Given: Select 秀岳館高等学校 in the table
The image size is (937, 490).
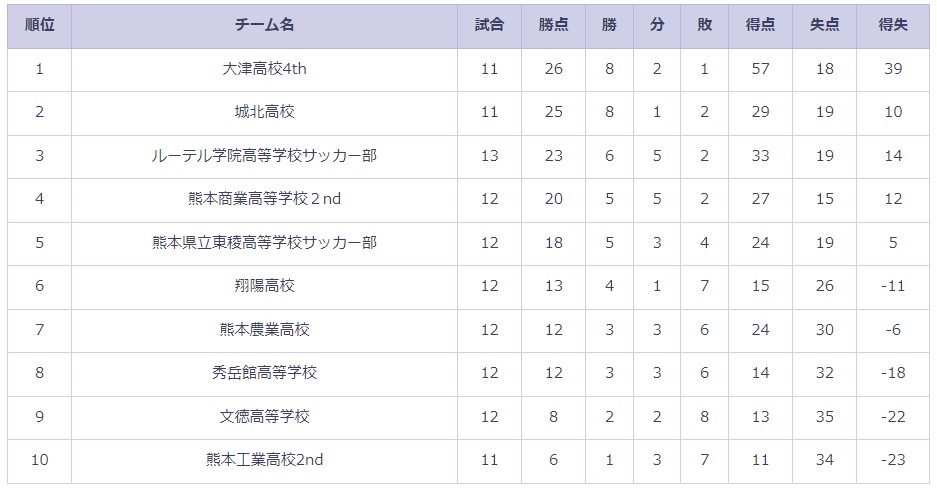Looking at the screenshot, I should [264, 373].
